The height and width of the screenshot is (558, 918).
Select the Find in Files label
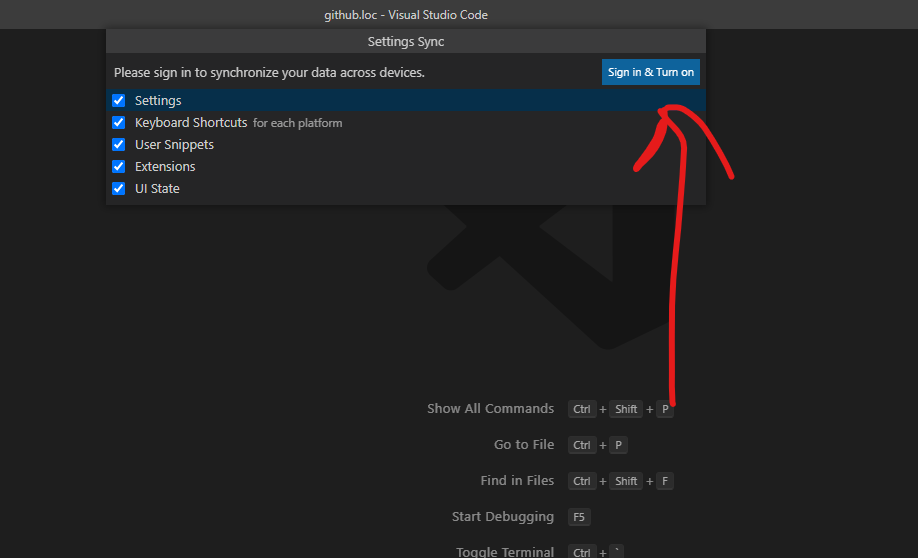tap(517, 481)
